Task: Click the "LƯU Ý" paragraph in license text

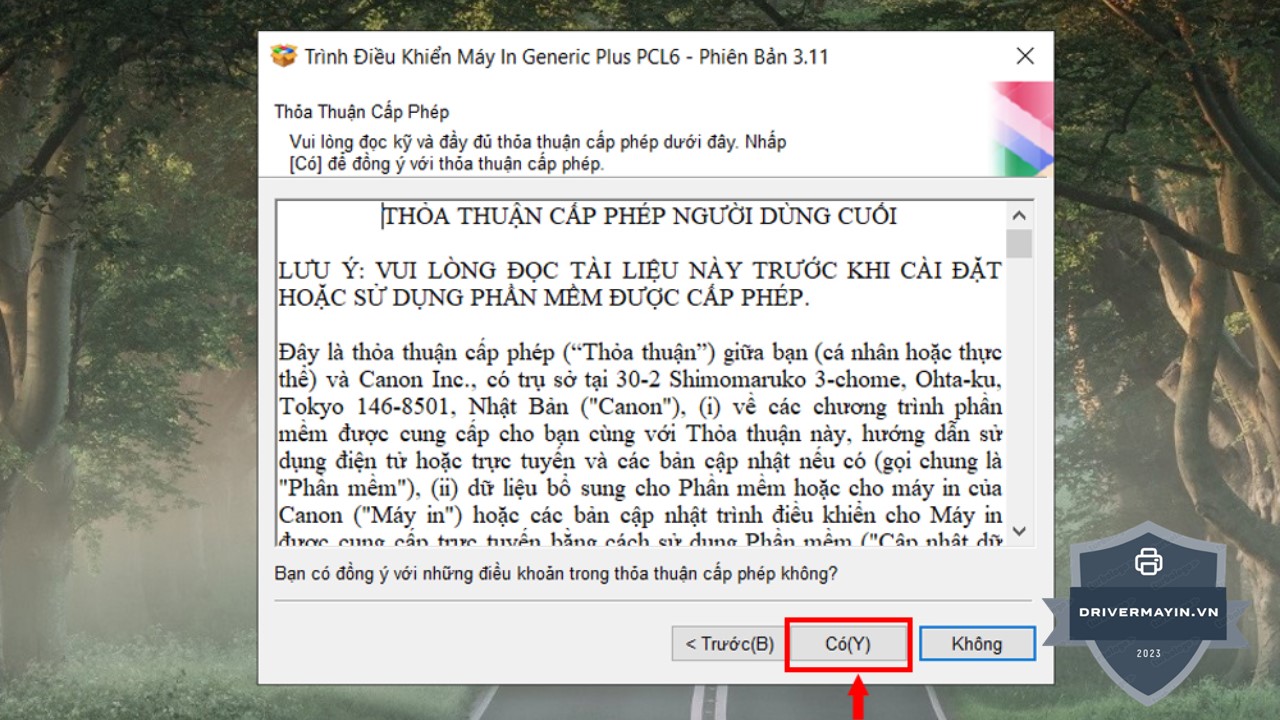Action: pyautogui.click(x=640, y=284)
